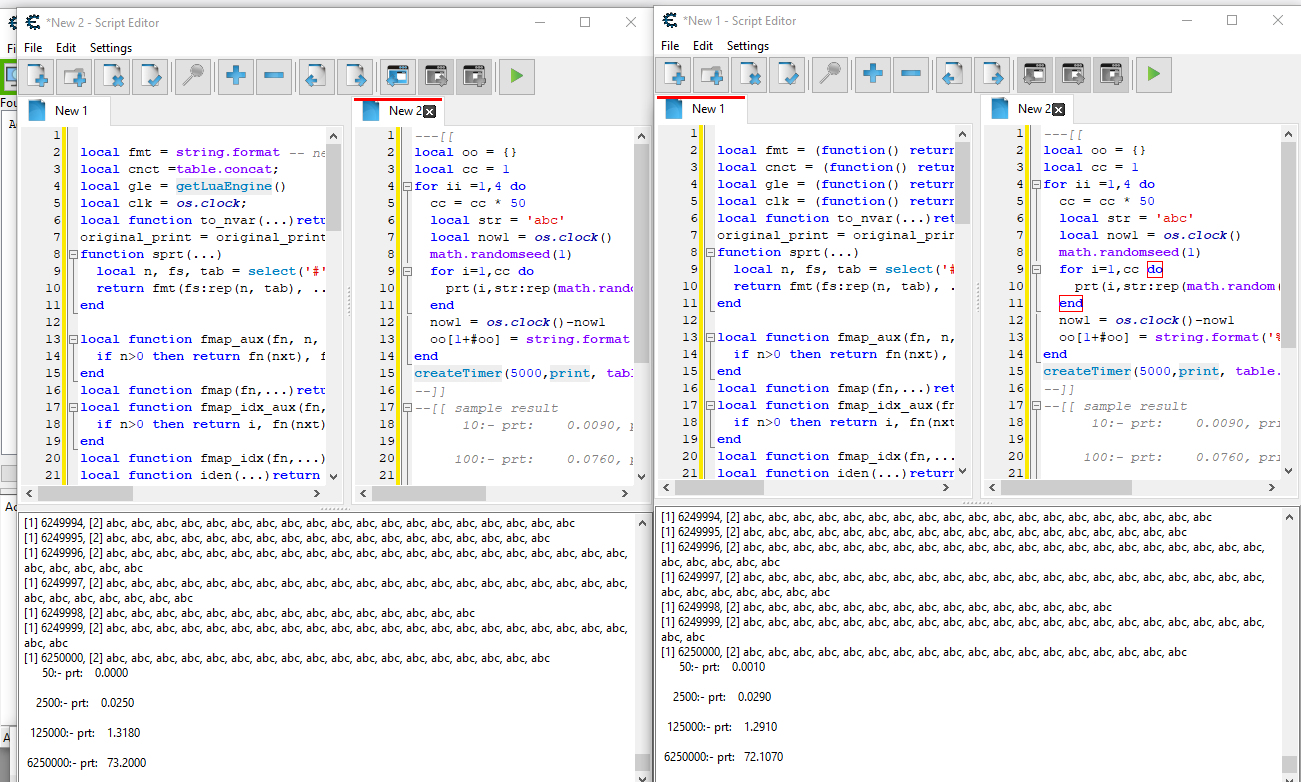Image resolution: width=1301 pixels, height=782 pixels.
Task: Open Settings menu in left Script Editor
Action: click(111, 48)
